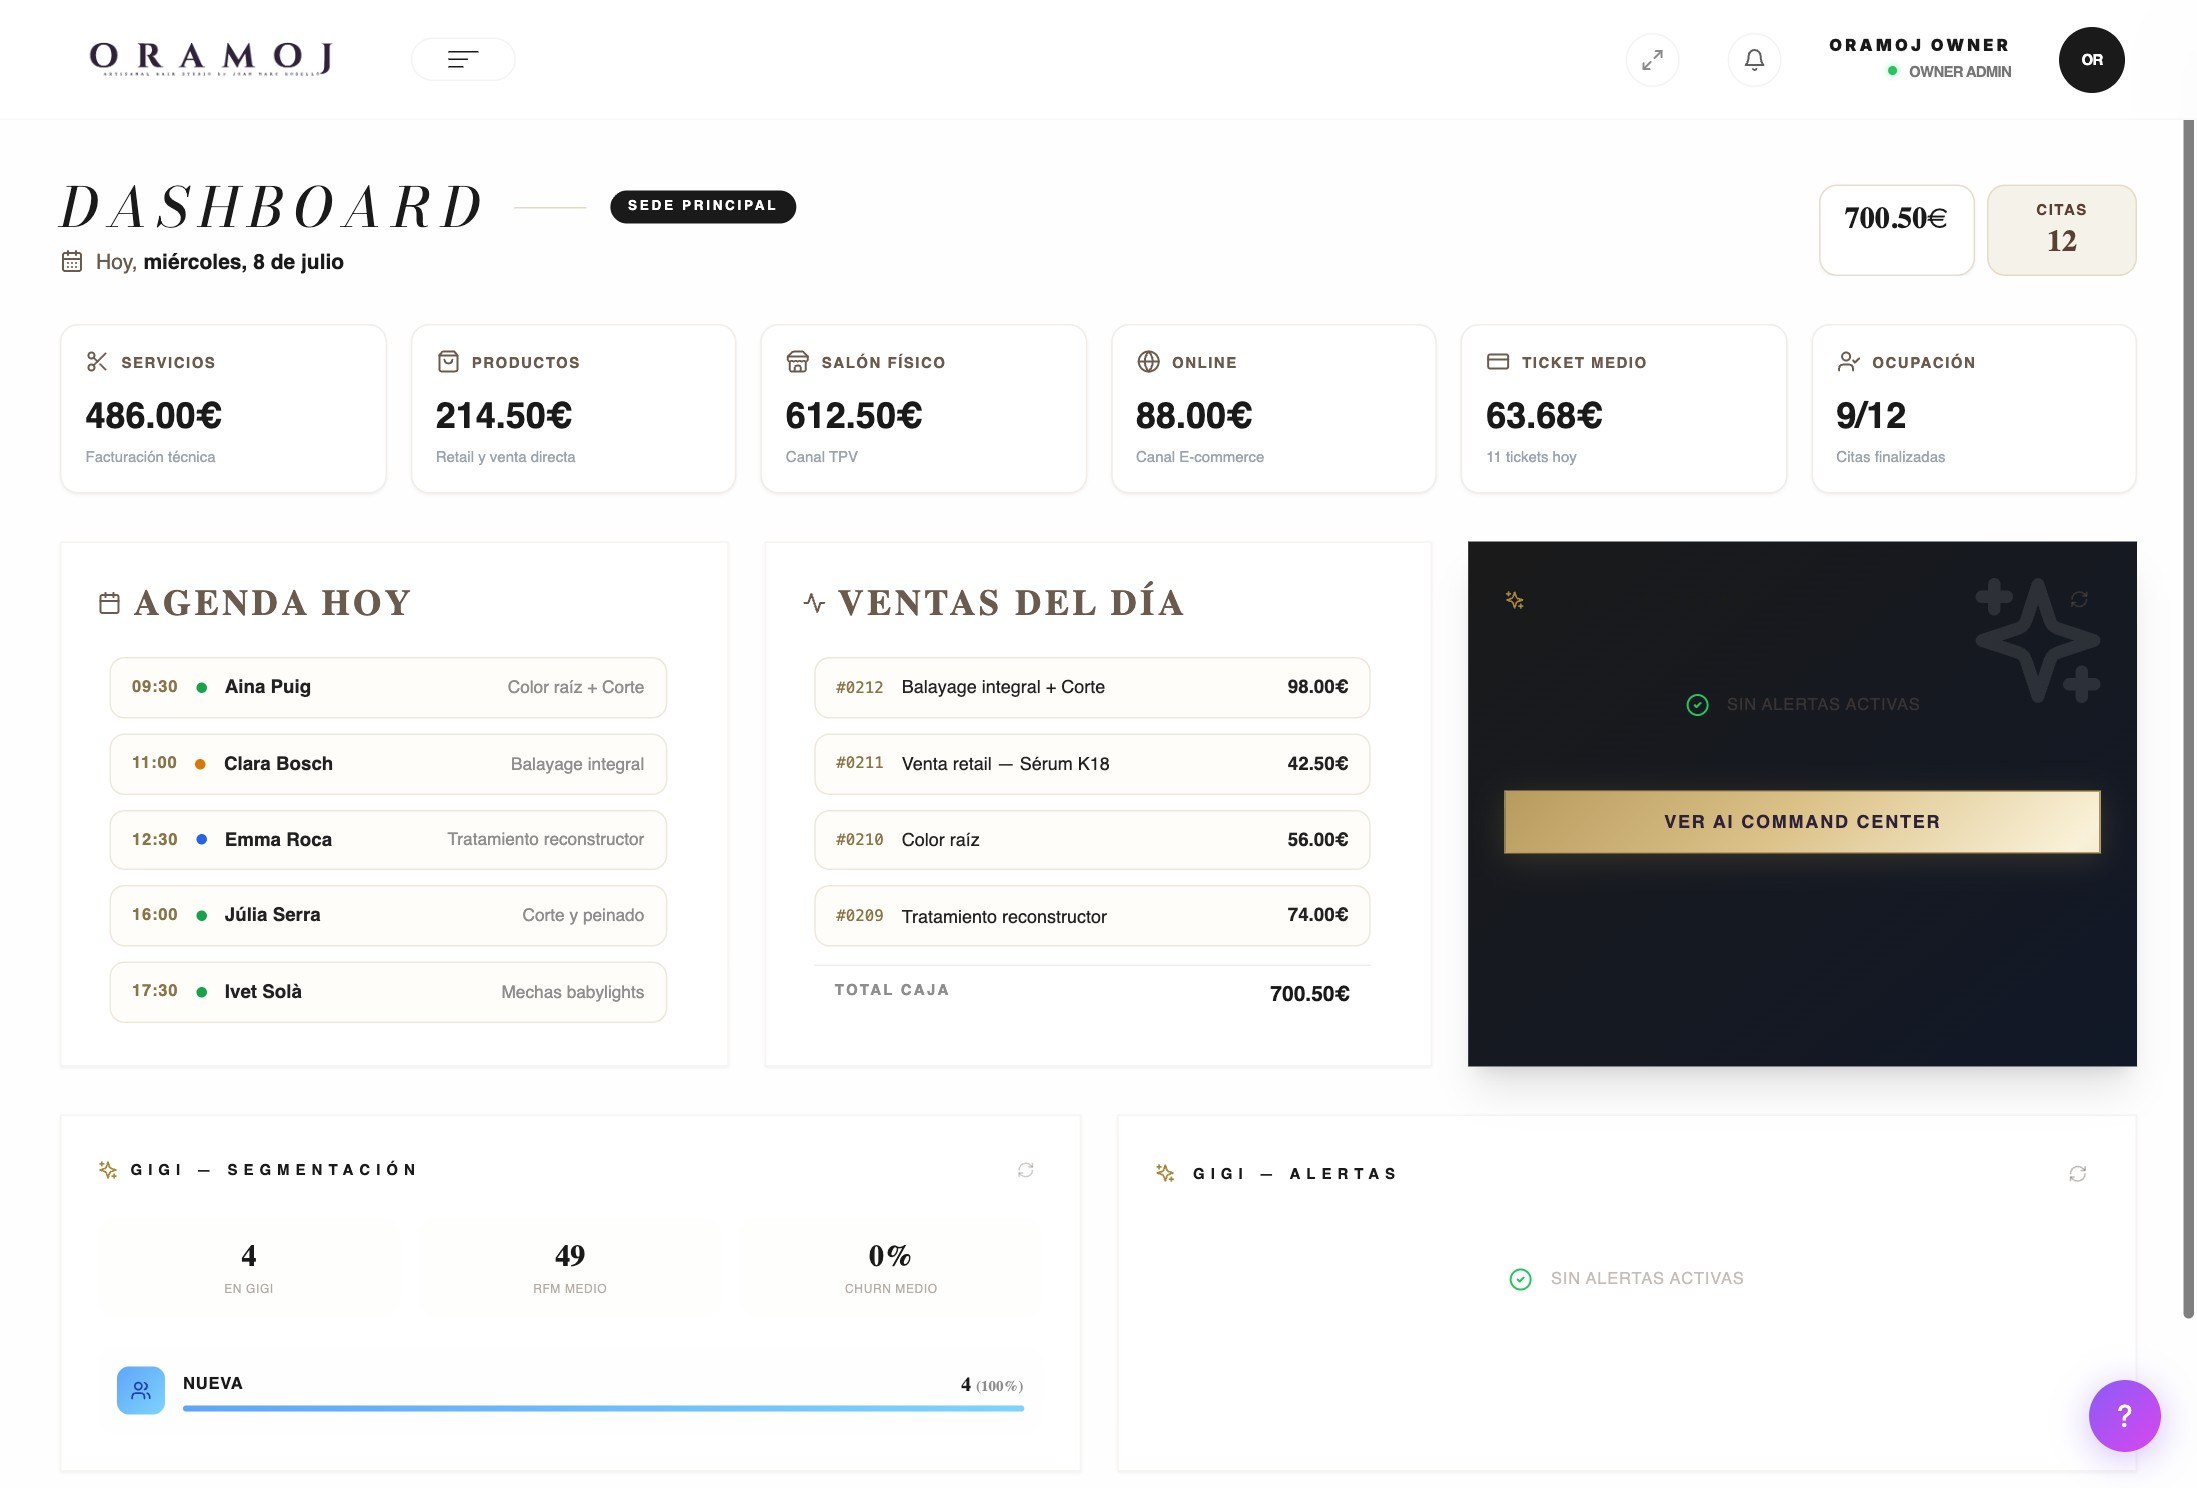Click the ORAMOJ logo
This screenshot has height=1488, width=2197.
[211, 59]
